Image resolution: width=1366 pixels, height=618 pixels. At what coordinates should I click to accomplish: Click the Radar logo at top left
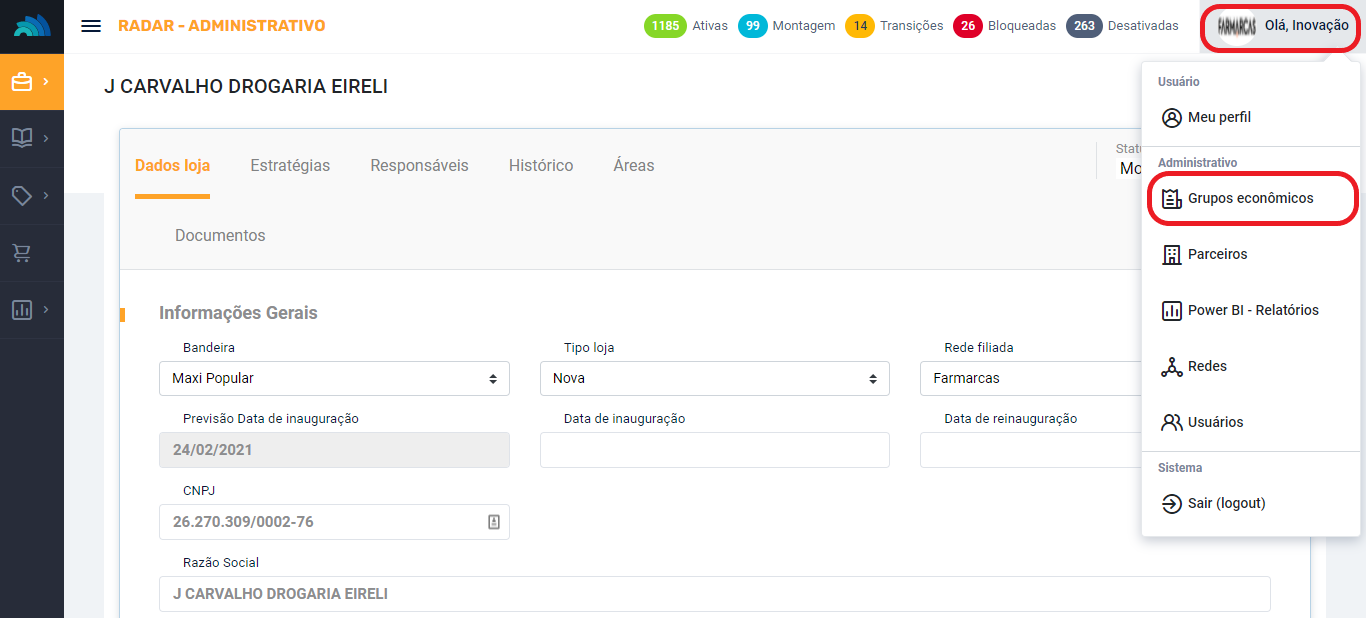[x=32, y=26]
